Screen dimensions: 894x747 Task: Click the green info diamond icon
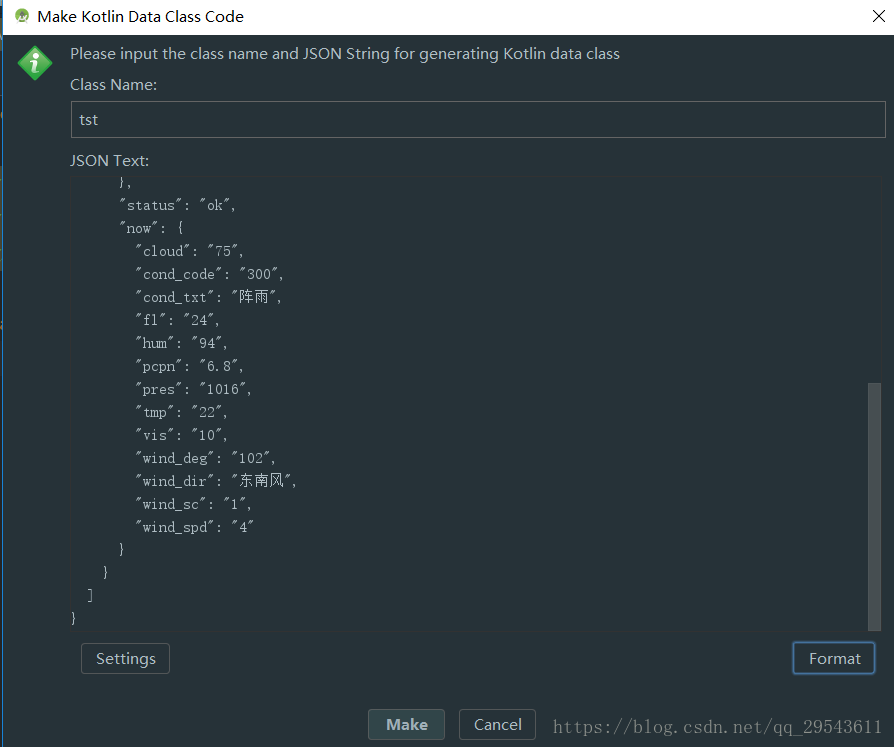point(35,63)
